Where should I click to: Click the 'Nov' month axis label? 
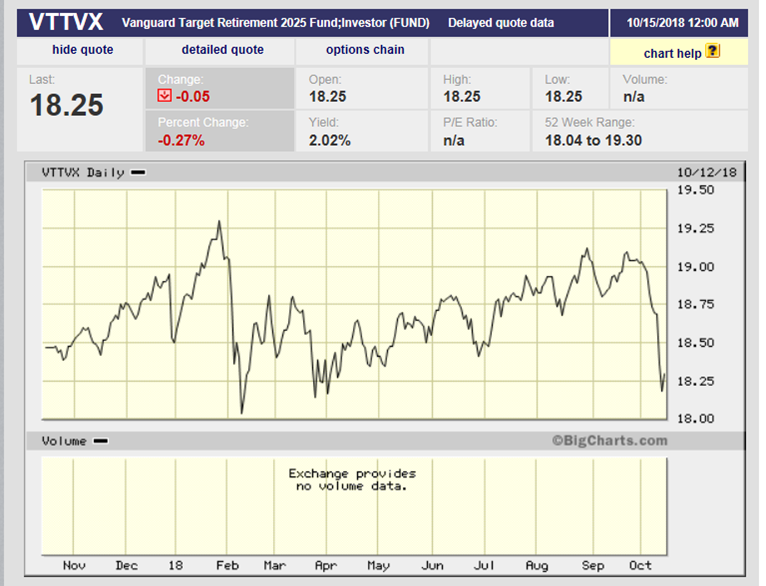point(74,565)
